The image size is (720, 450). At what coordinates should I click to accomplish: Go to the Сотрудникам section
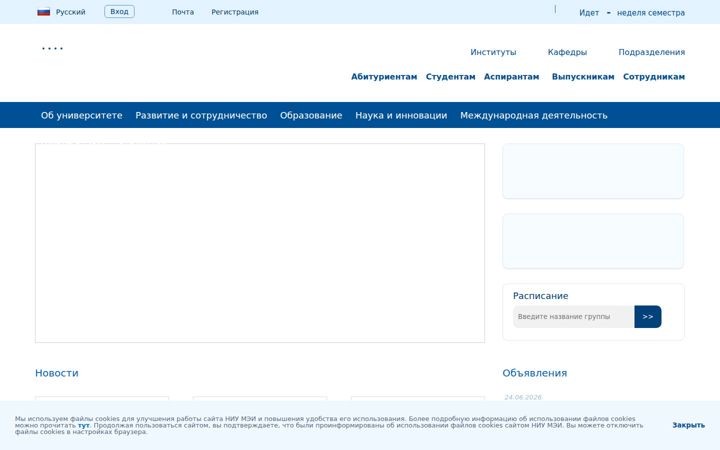click(654, 77)
